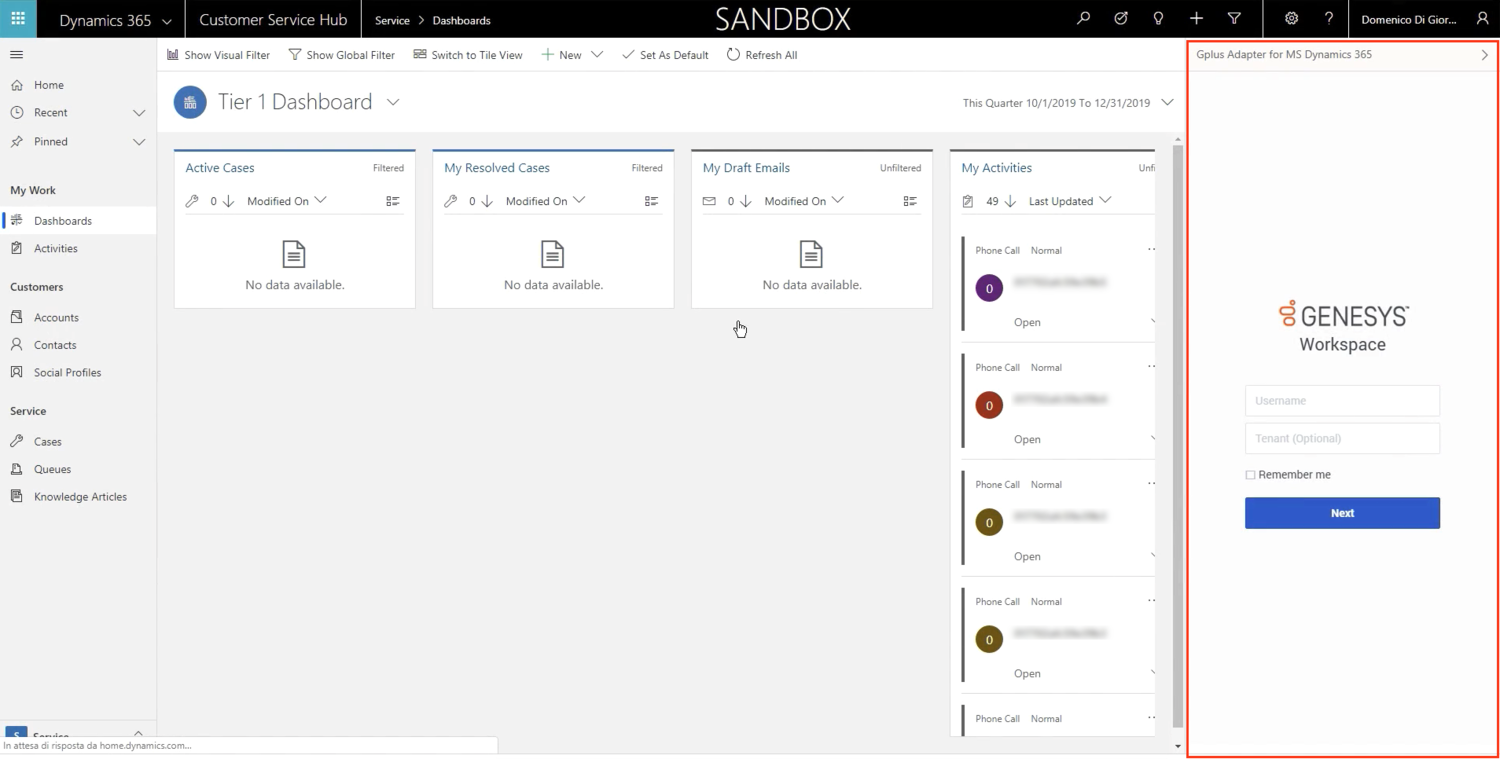The width and height of the screenshot is (1500, 759).
Task: Expand Pinned in the sidebar
Action: [139, 142]
